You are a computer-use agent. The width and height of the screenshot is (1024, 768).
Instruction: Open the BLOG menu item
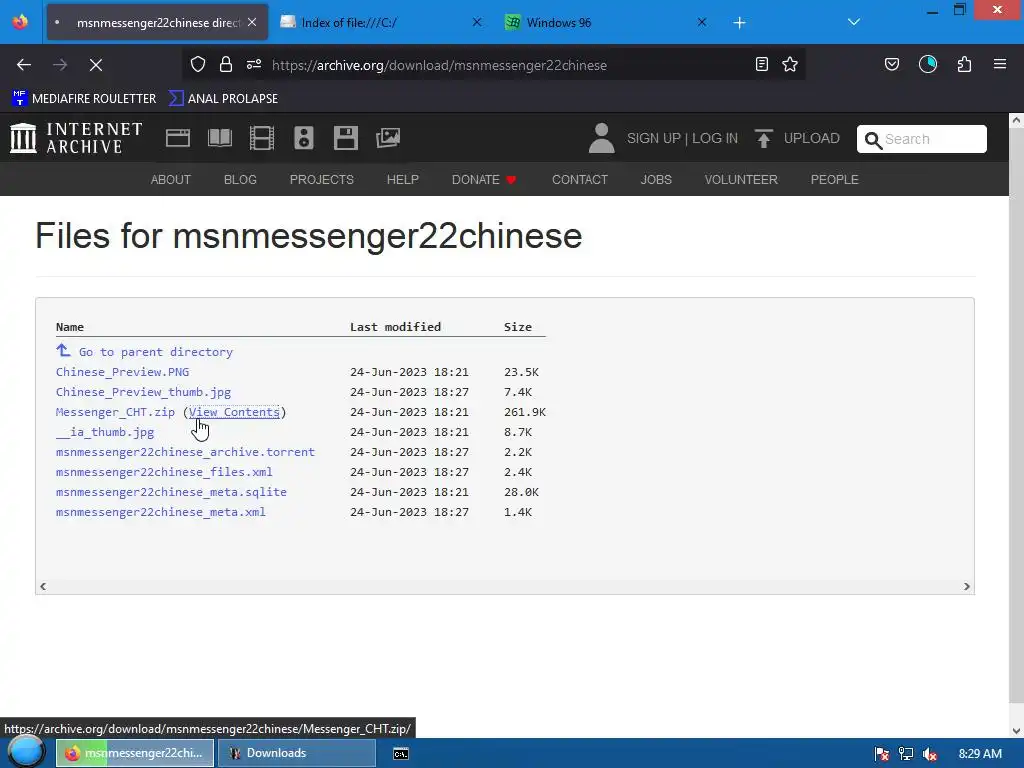[240, 180]
